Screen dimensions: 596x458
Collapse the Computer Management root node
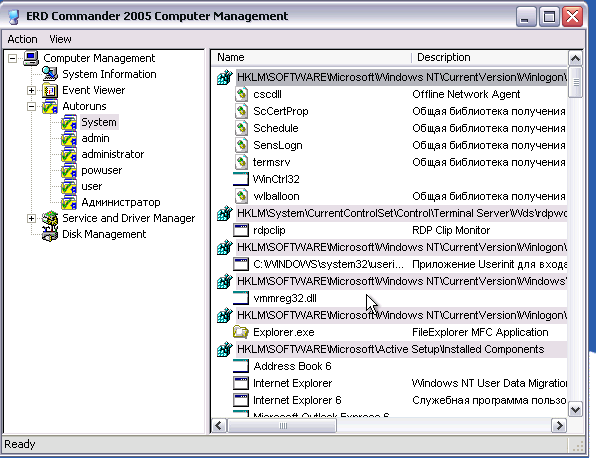tap(13, 58)
